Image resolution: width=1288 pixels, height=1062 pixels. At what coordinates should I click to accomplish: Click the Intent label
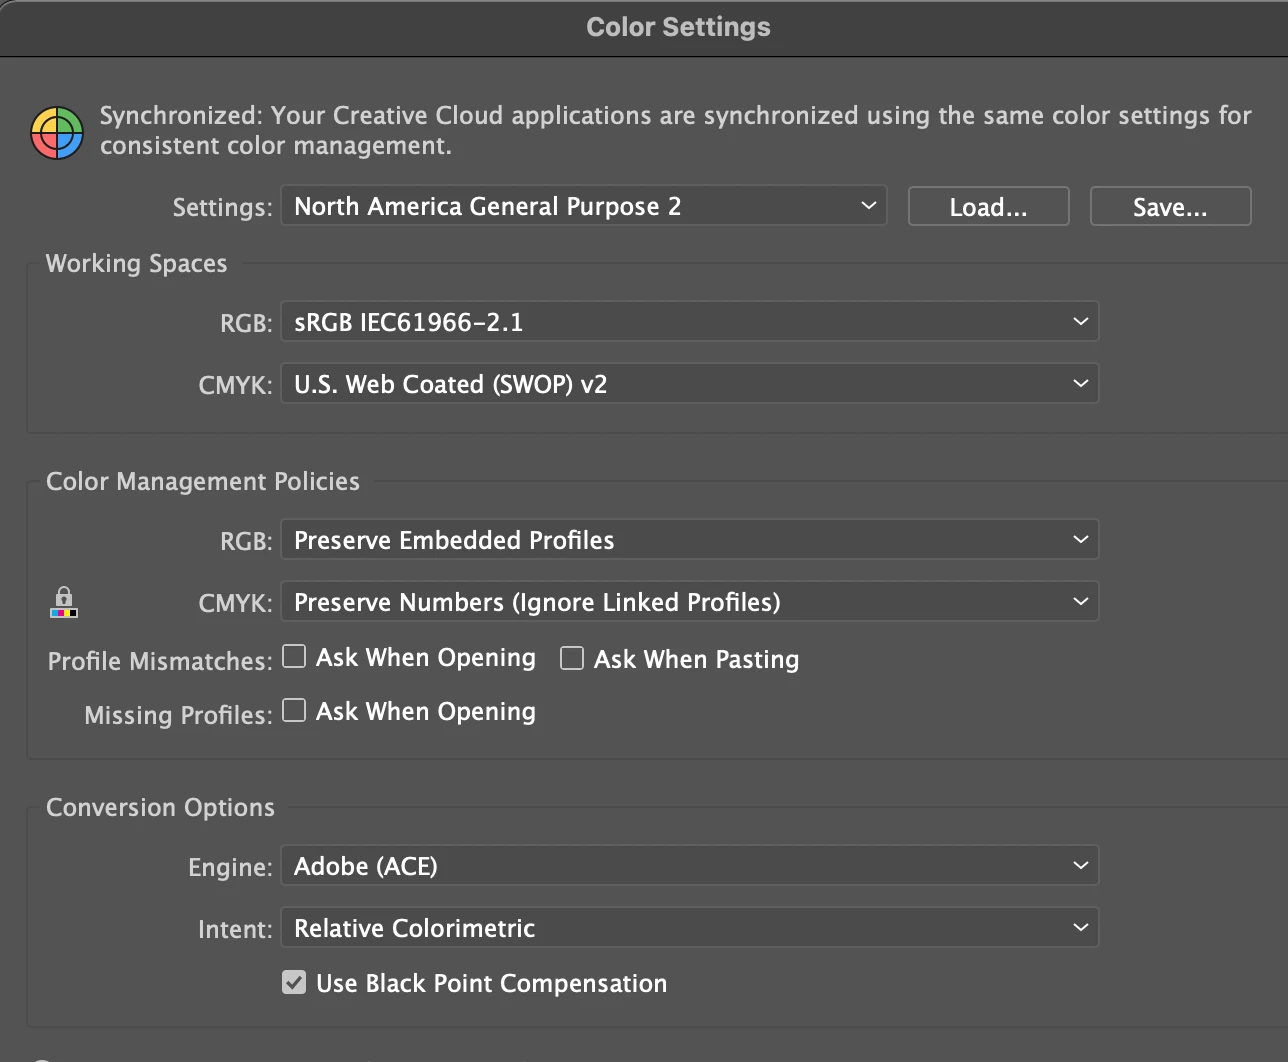click(x=235, y=929)
